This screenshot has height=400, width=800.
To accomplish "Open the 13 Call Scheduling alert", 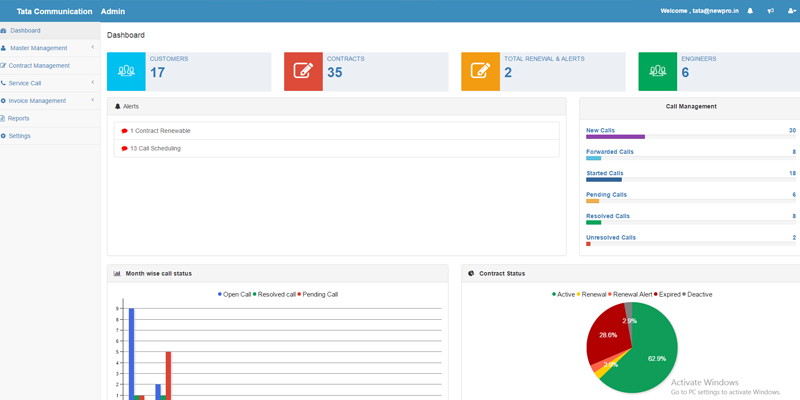I will coord(155,148).
